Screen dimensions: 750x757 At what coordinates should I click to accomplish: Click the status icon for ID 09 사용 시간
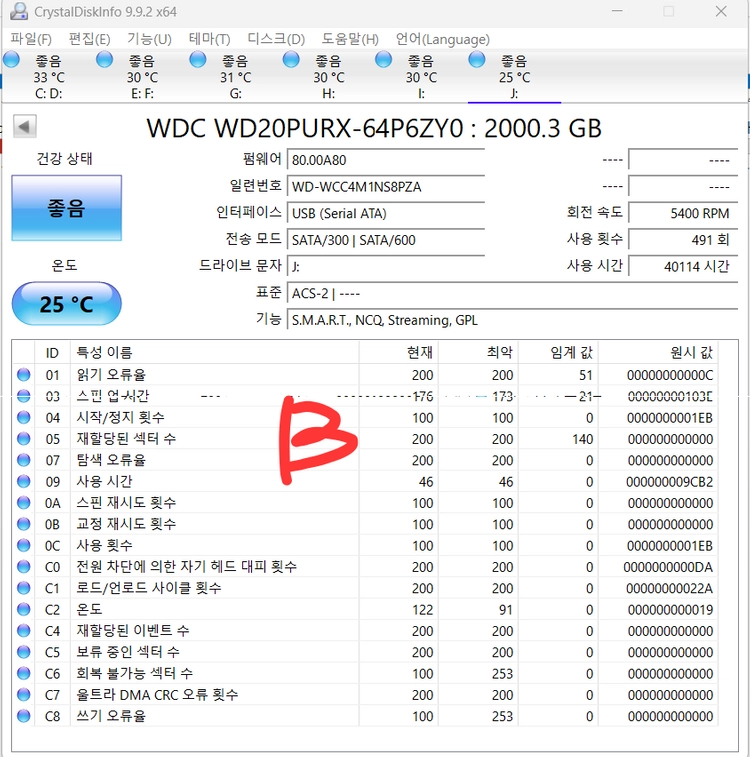pyautogui.click(x=23, y=481)
